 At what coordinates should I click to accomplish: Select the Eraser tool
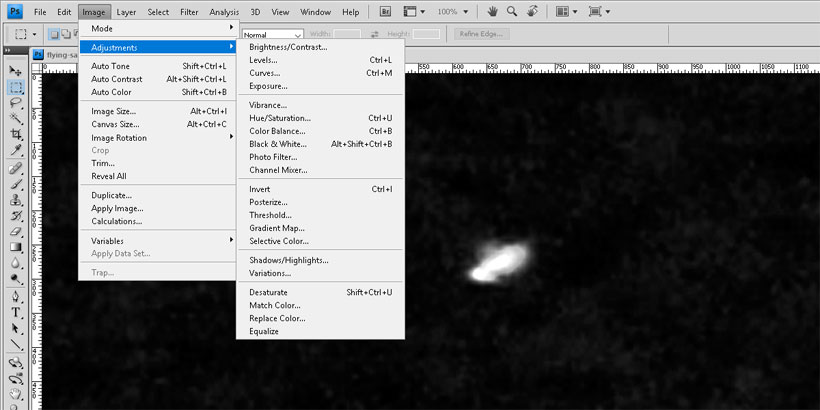[x=16, y=231]
